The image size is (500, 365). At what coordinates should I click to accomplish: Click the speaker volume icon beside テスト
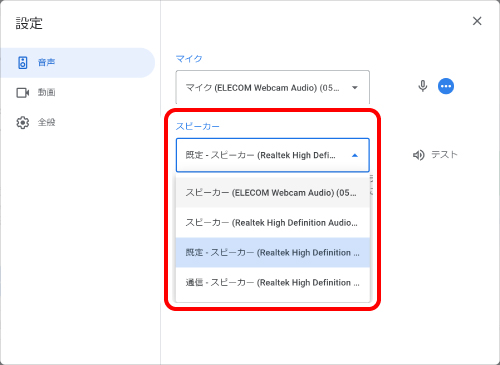(x=419, y=155)
